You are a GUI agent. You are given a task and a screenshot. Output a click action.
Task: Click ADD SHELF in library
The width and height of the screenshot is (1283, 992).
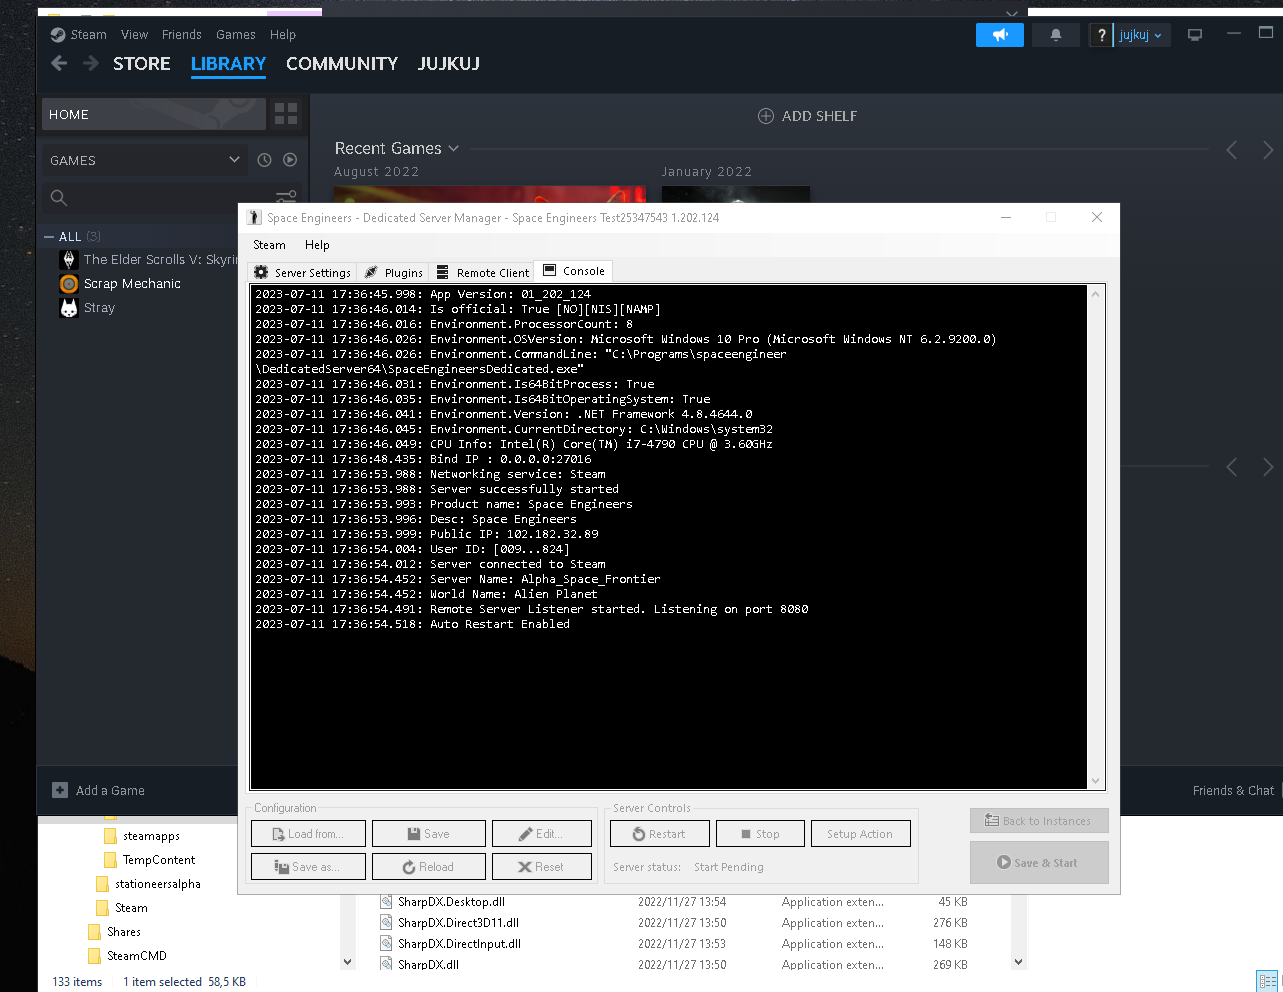click(808, 116)
